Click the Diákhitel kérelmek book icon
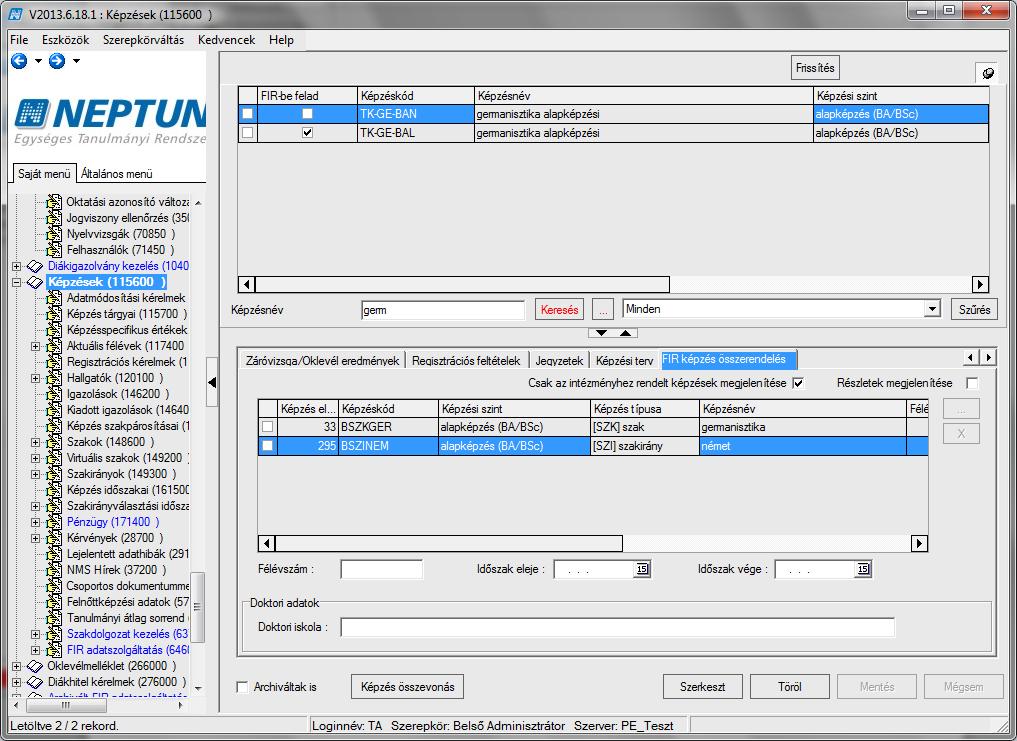This screenshot has height=741, width=1017. click(35, 682)
